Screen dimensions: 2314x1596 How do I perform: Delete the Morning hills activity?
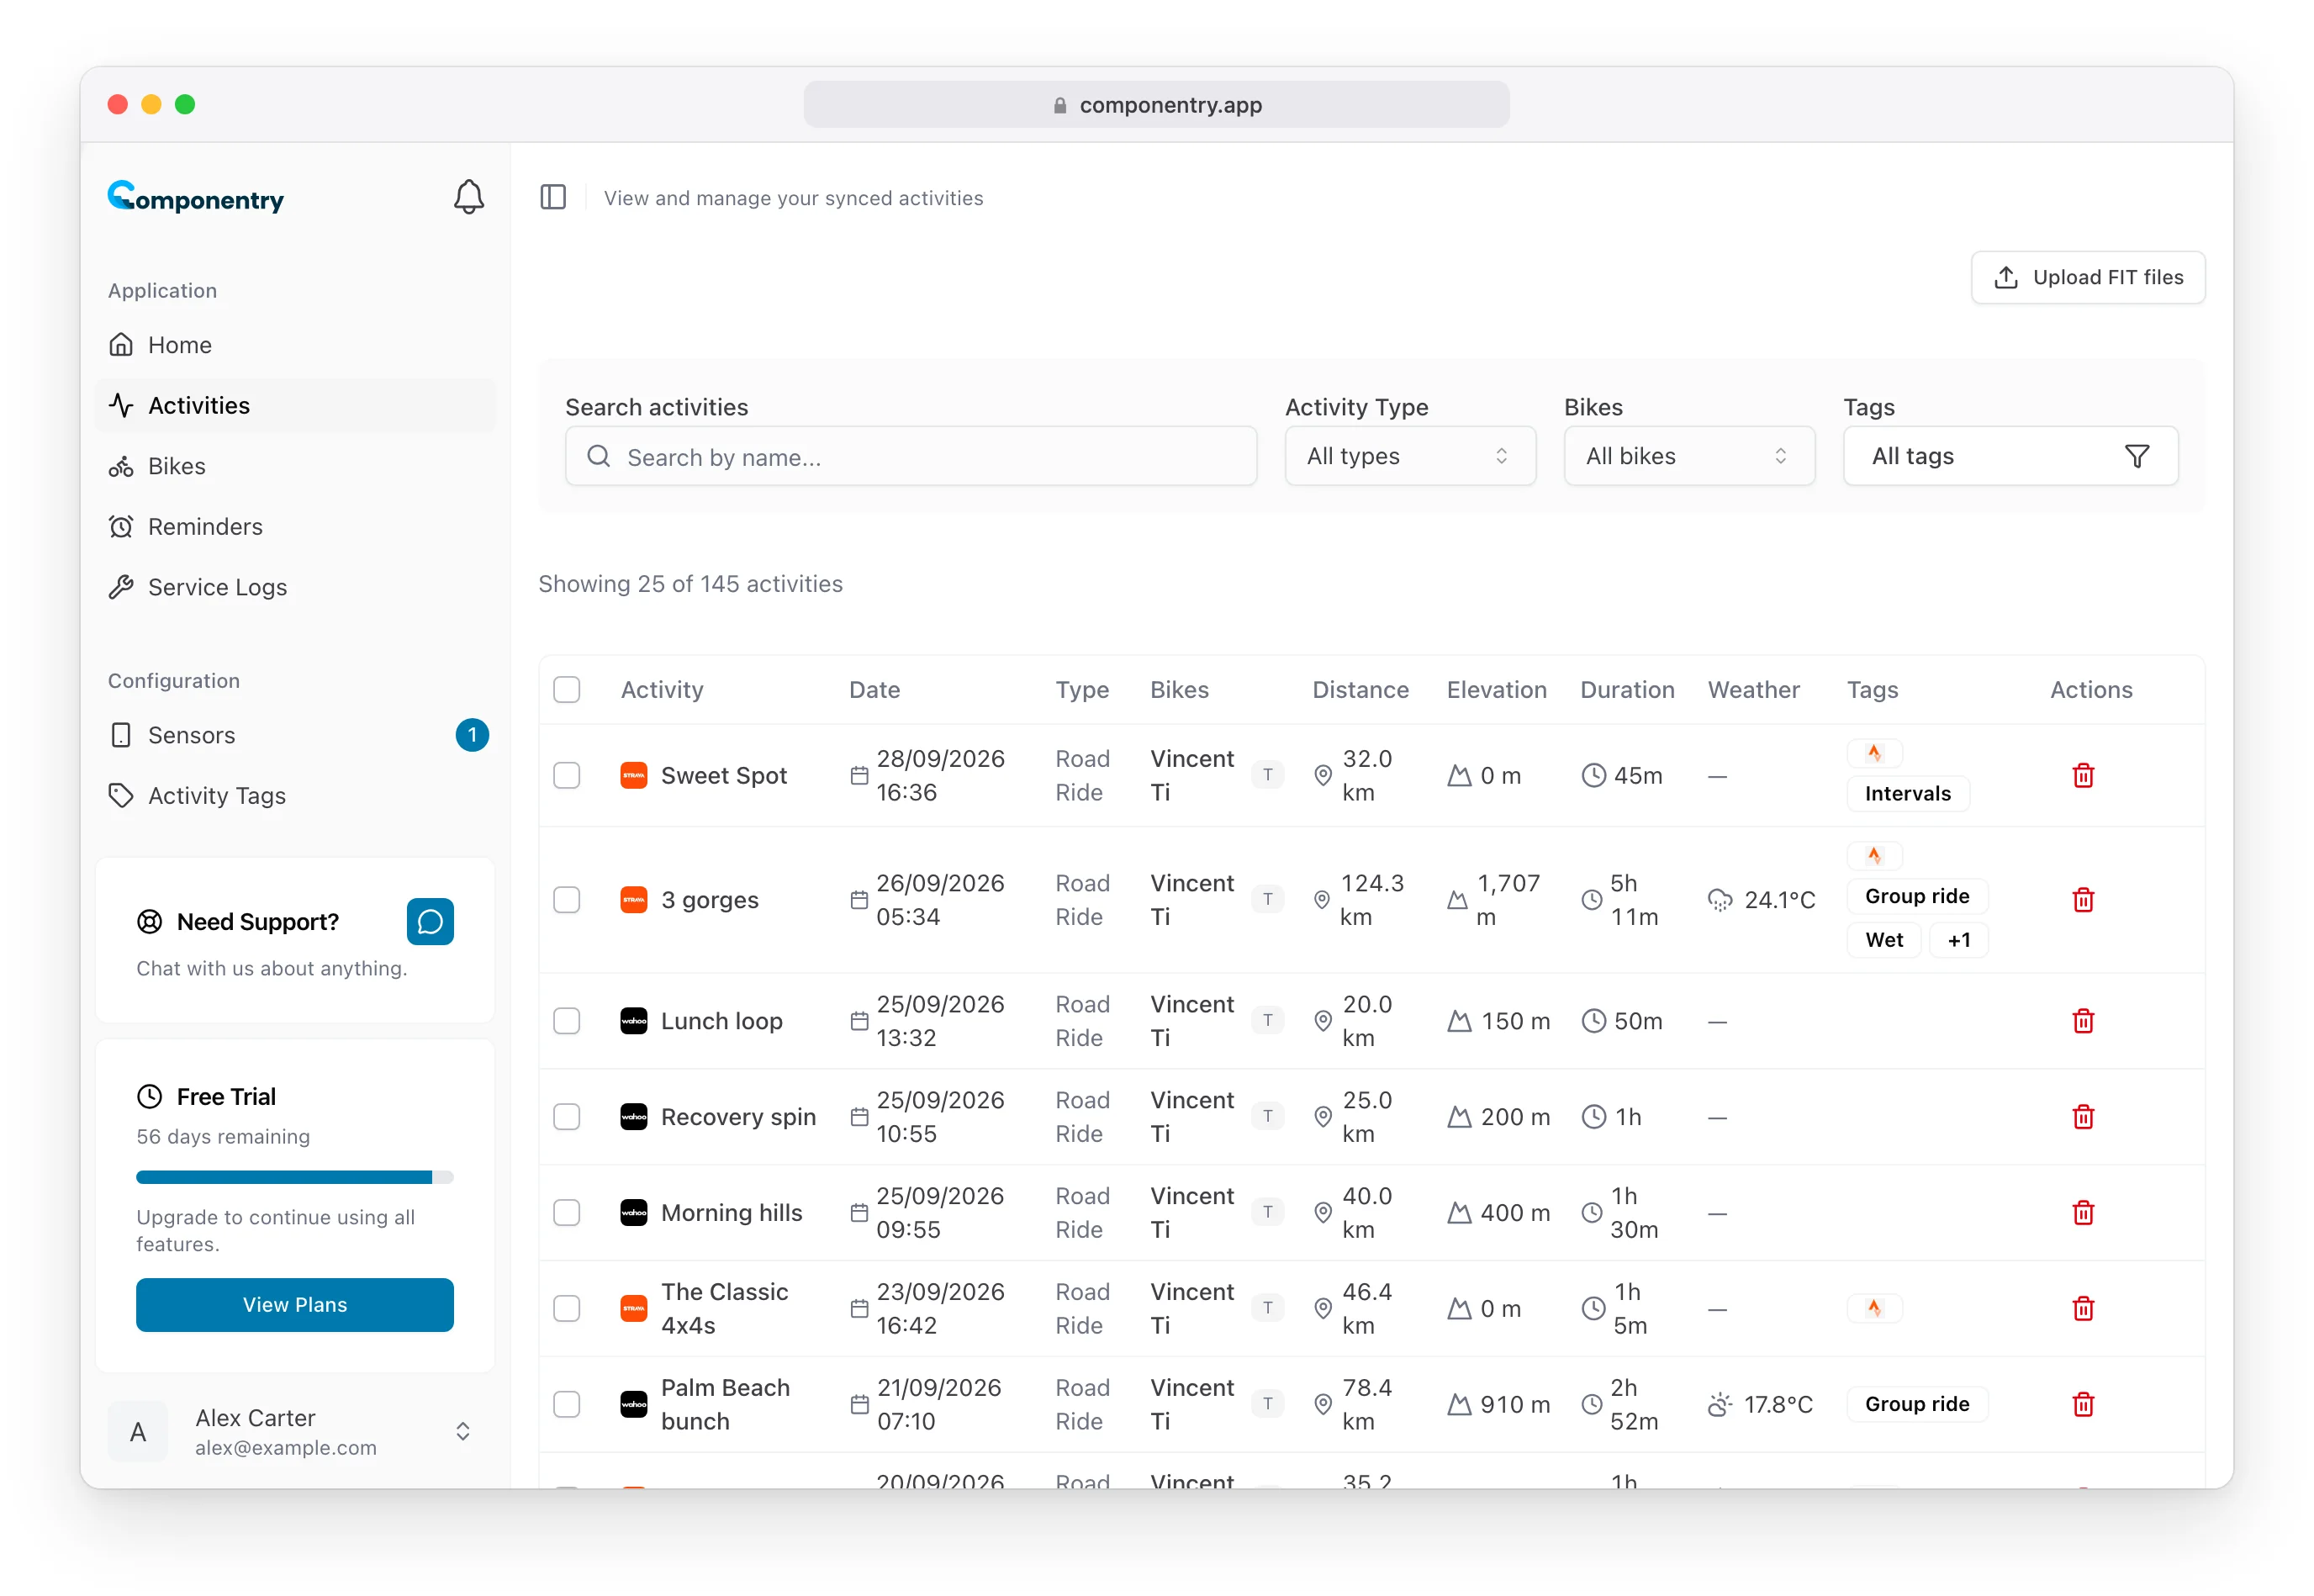tap(2082, 1212)
